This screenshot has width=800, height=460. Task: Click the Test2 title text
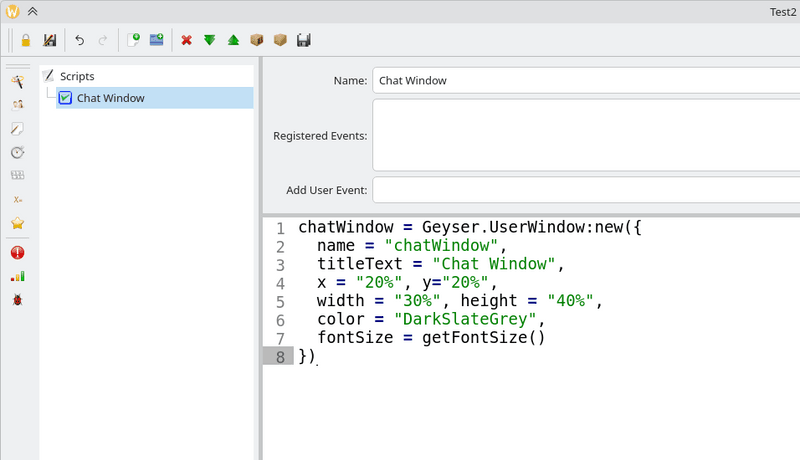click(783, 12)
